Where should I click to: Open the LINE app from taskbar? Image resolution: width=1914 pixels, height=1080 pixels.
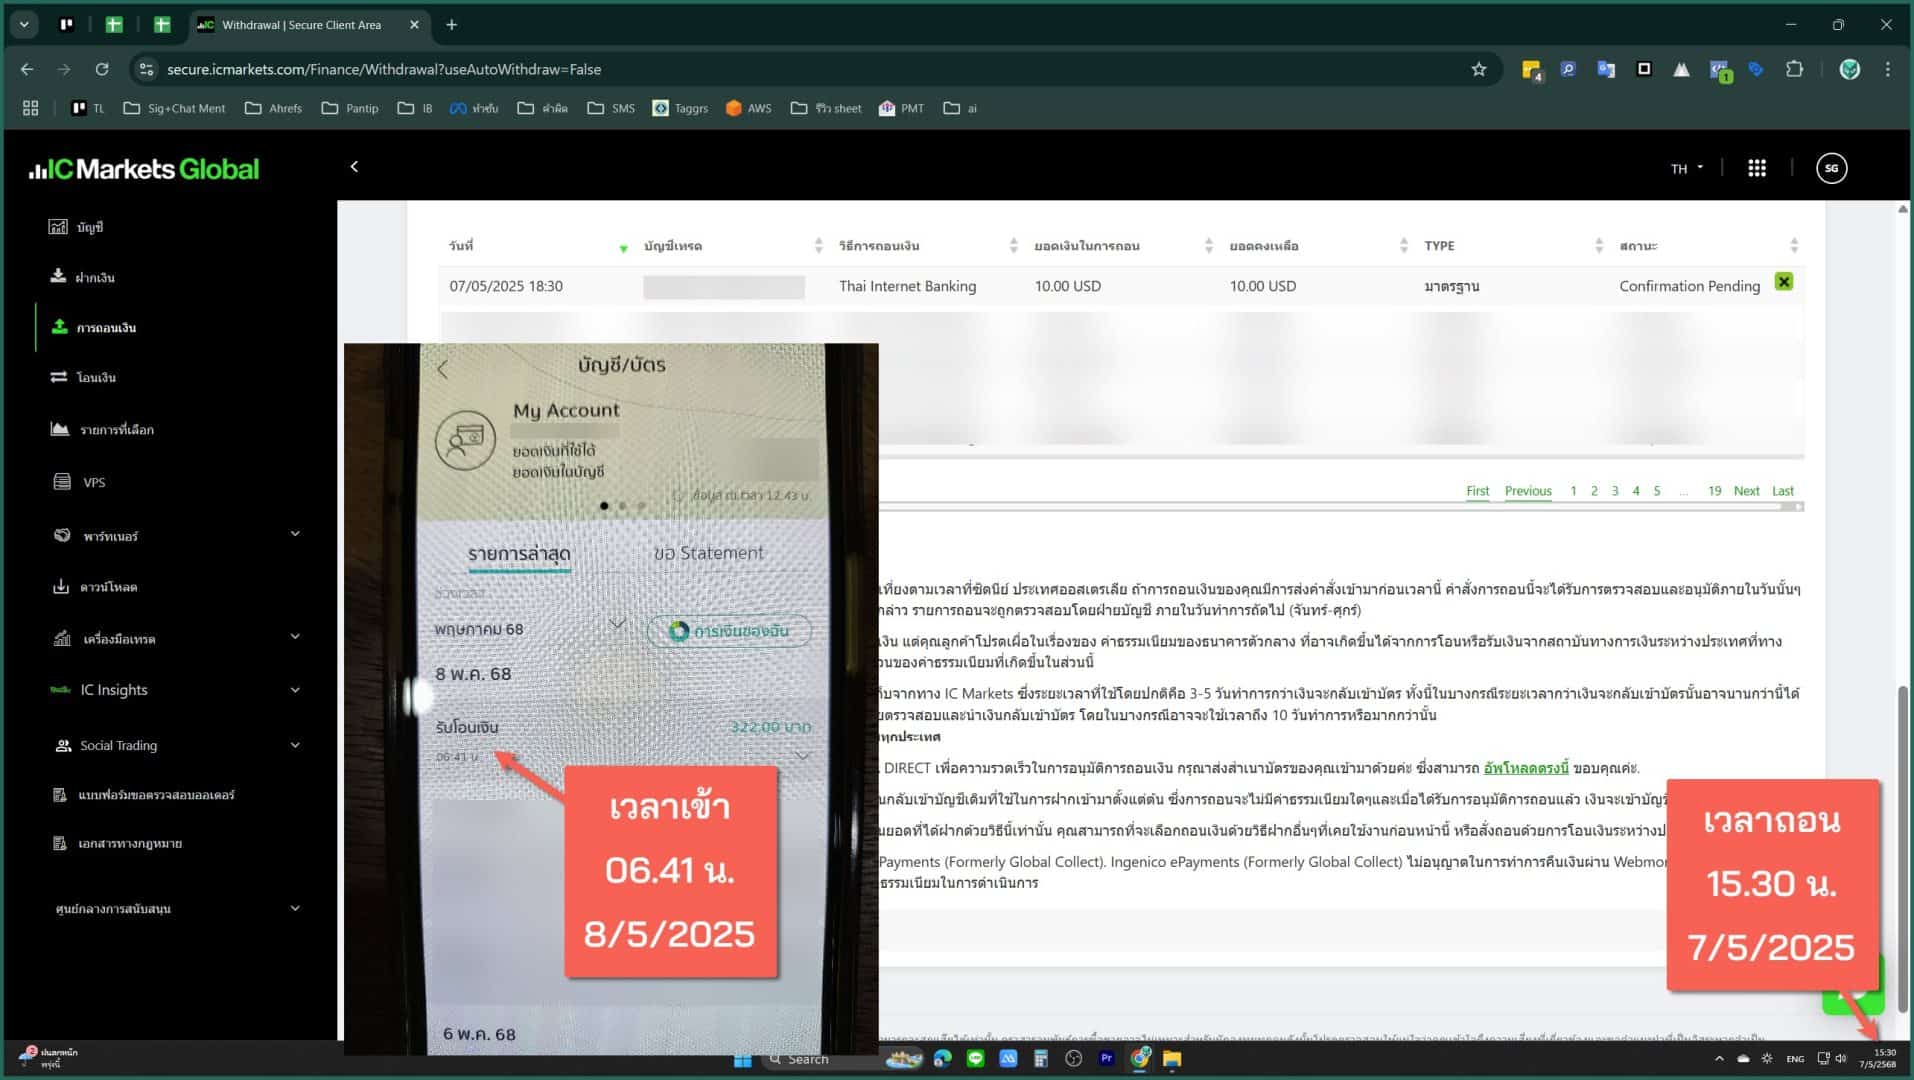pyautogui.click(x=975, y=1059)
